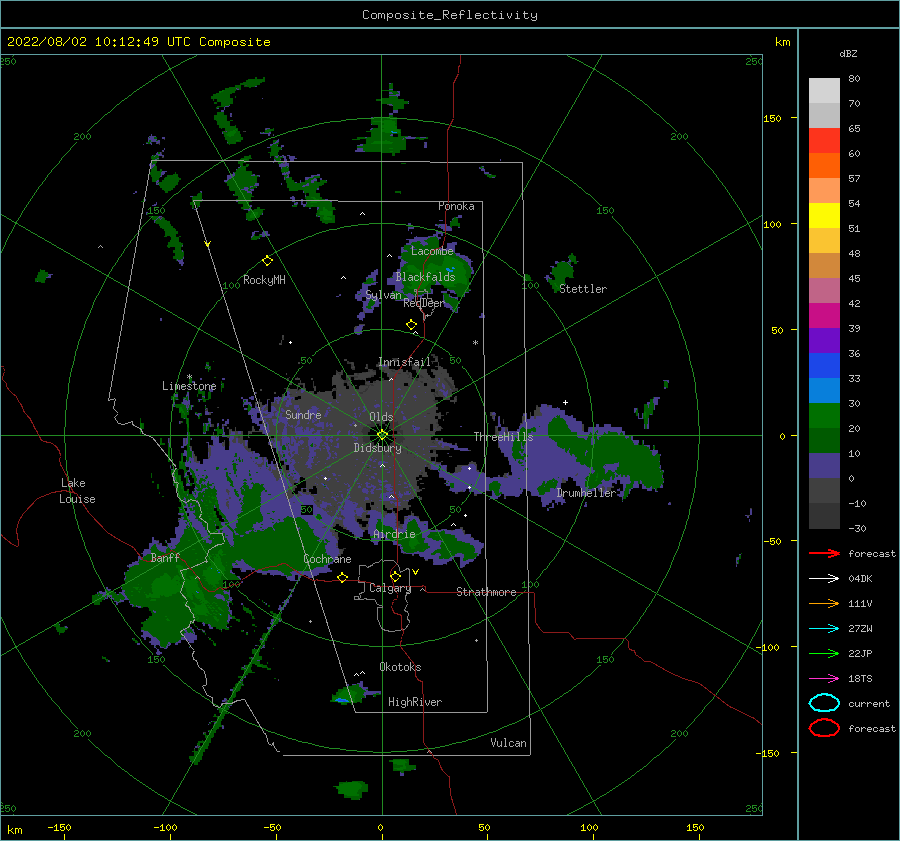Screen dimensions: 900x841
Task: Click the Limestone label
Action: coord(189,386)
